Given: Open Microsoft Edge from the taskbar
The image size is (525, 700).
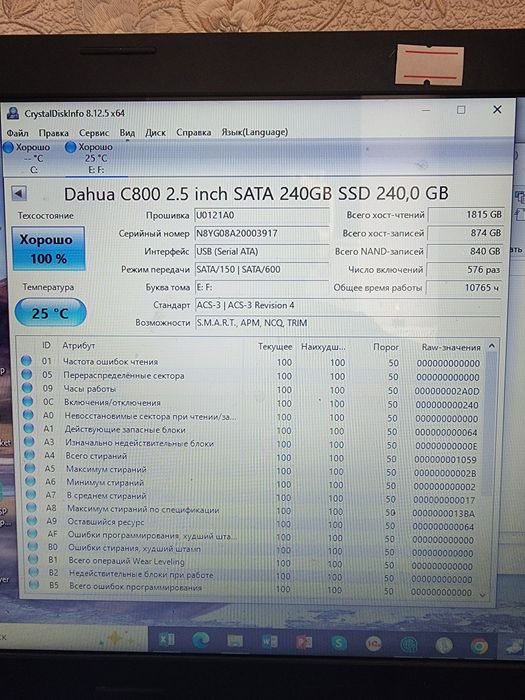Looking at the screenshot, I should click(200, 640).
